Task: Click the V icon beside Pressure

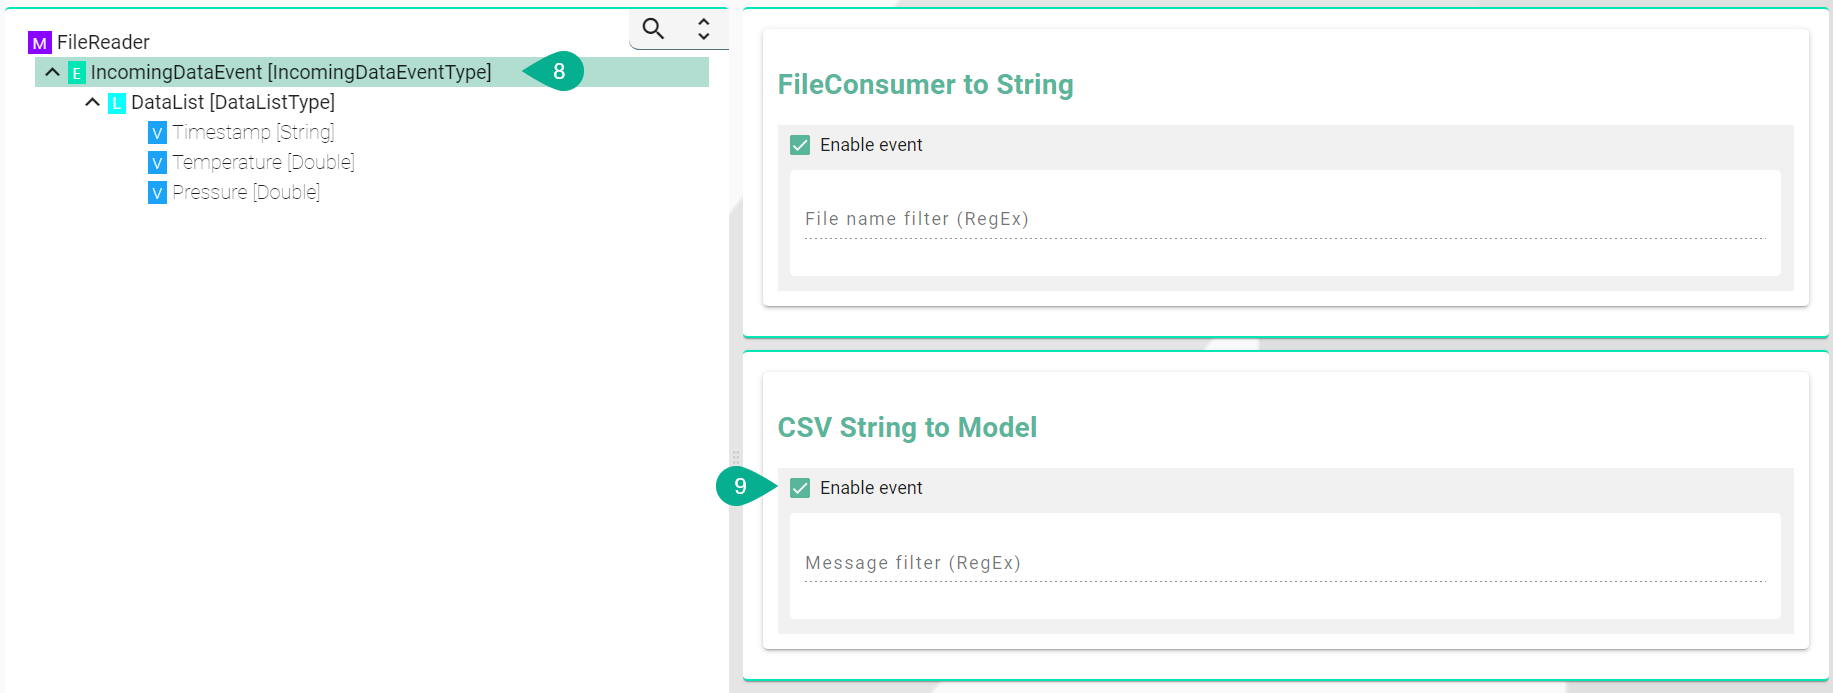Action: [157, 193]
